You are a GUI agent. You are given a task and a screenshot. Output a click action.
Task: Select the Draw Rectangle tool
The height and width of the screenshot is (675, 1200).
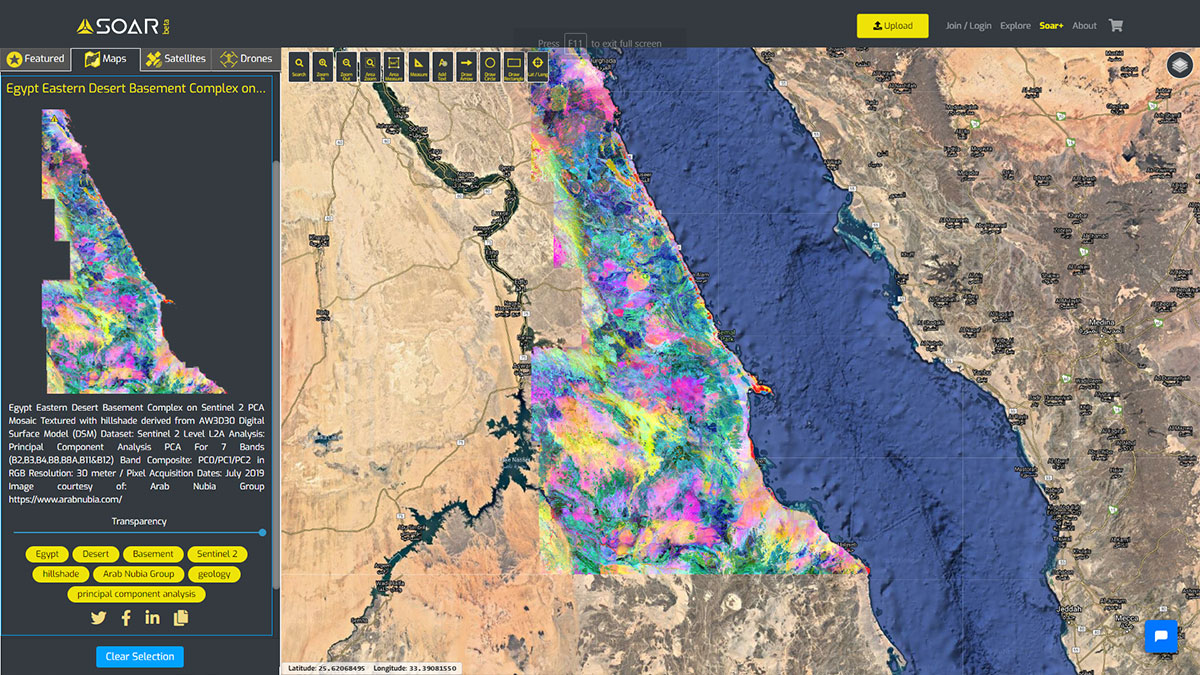tap(514, 66)
